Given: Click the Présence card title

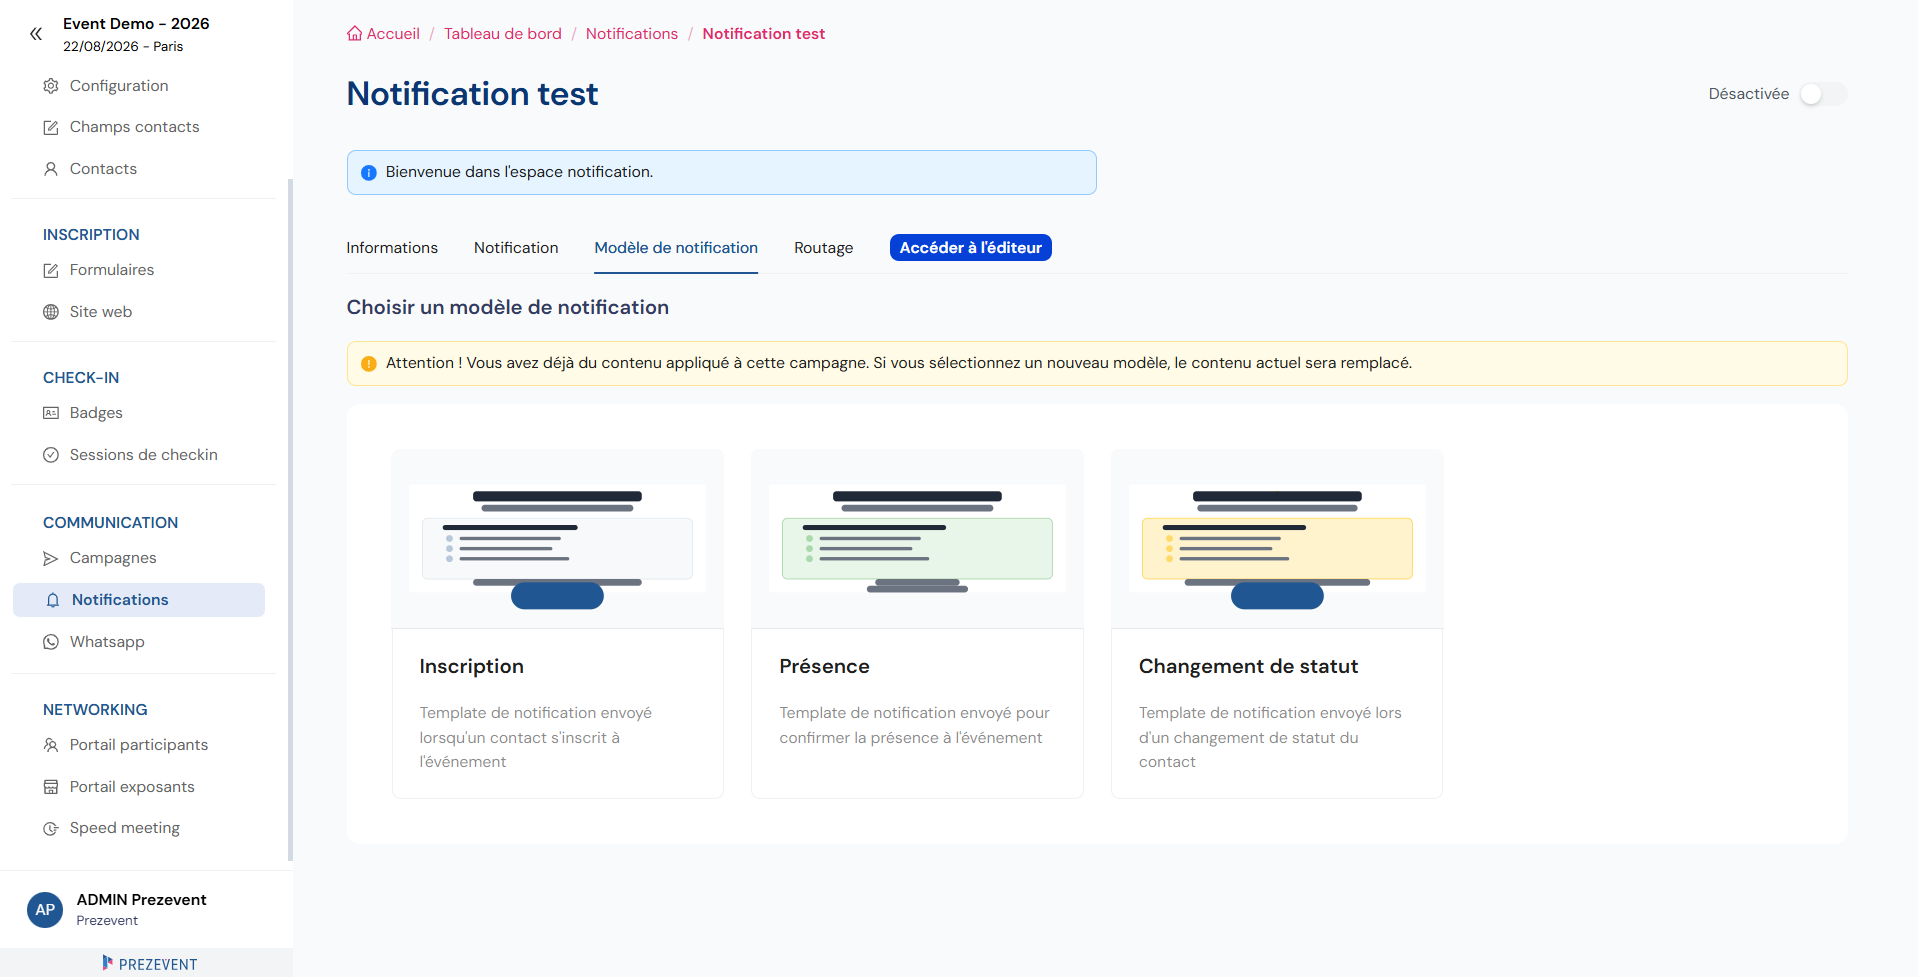Looking at the screenshot, I should tap(825, 667).
